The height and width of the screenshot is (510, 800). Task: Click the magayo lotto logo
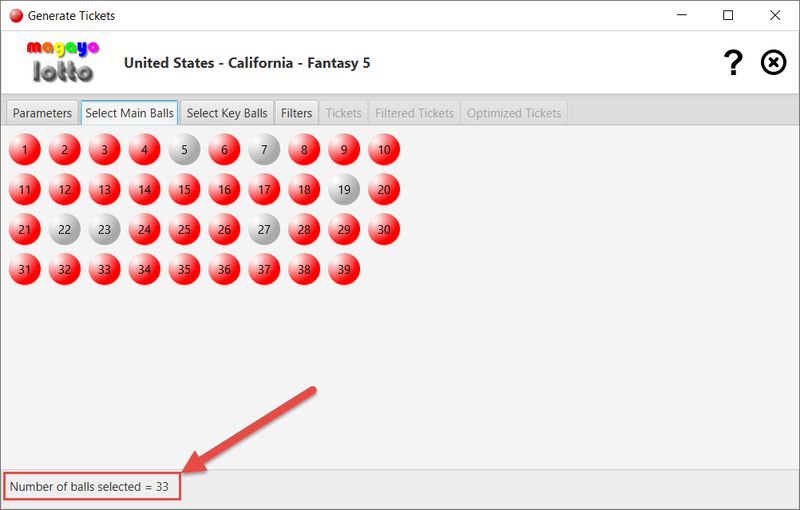click(62, 62)
